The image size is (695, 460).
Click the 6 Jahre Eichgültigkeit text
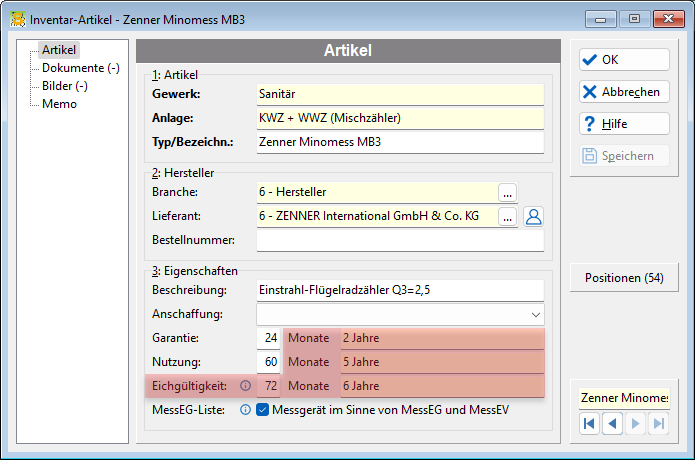361,386
